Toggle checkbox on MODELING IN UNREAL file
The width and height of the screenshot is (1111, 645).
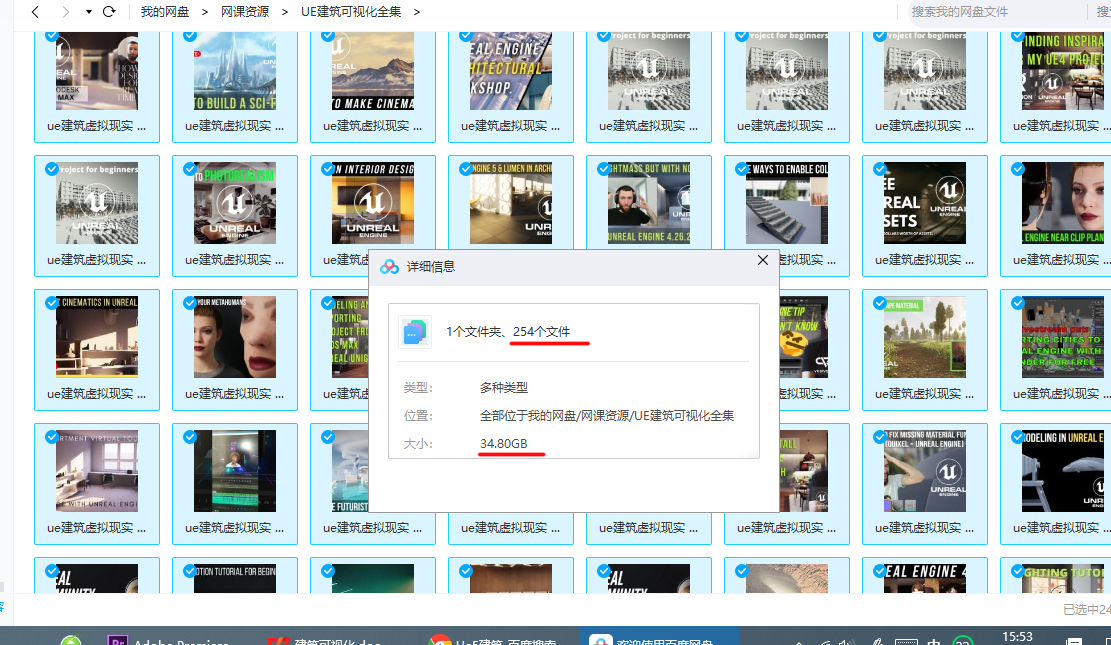click(x=1017, y=437)
